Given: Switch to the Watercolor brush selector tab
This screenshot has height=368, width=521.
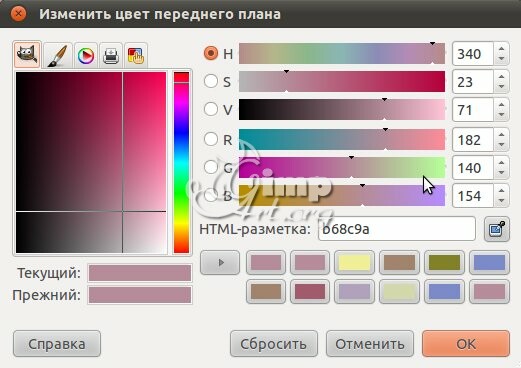Looking at the screenshot, I should (x=57, y=55).
